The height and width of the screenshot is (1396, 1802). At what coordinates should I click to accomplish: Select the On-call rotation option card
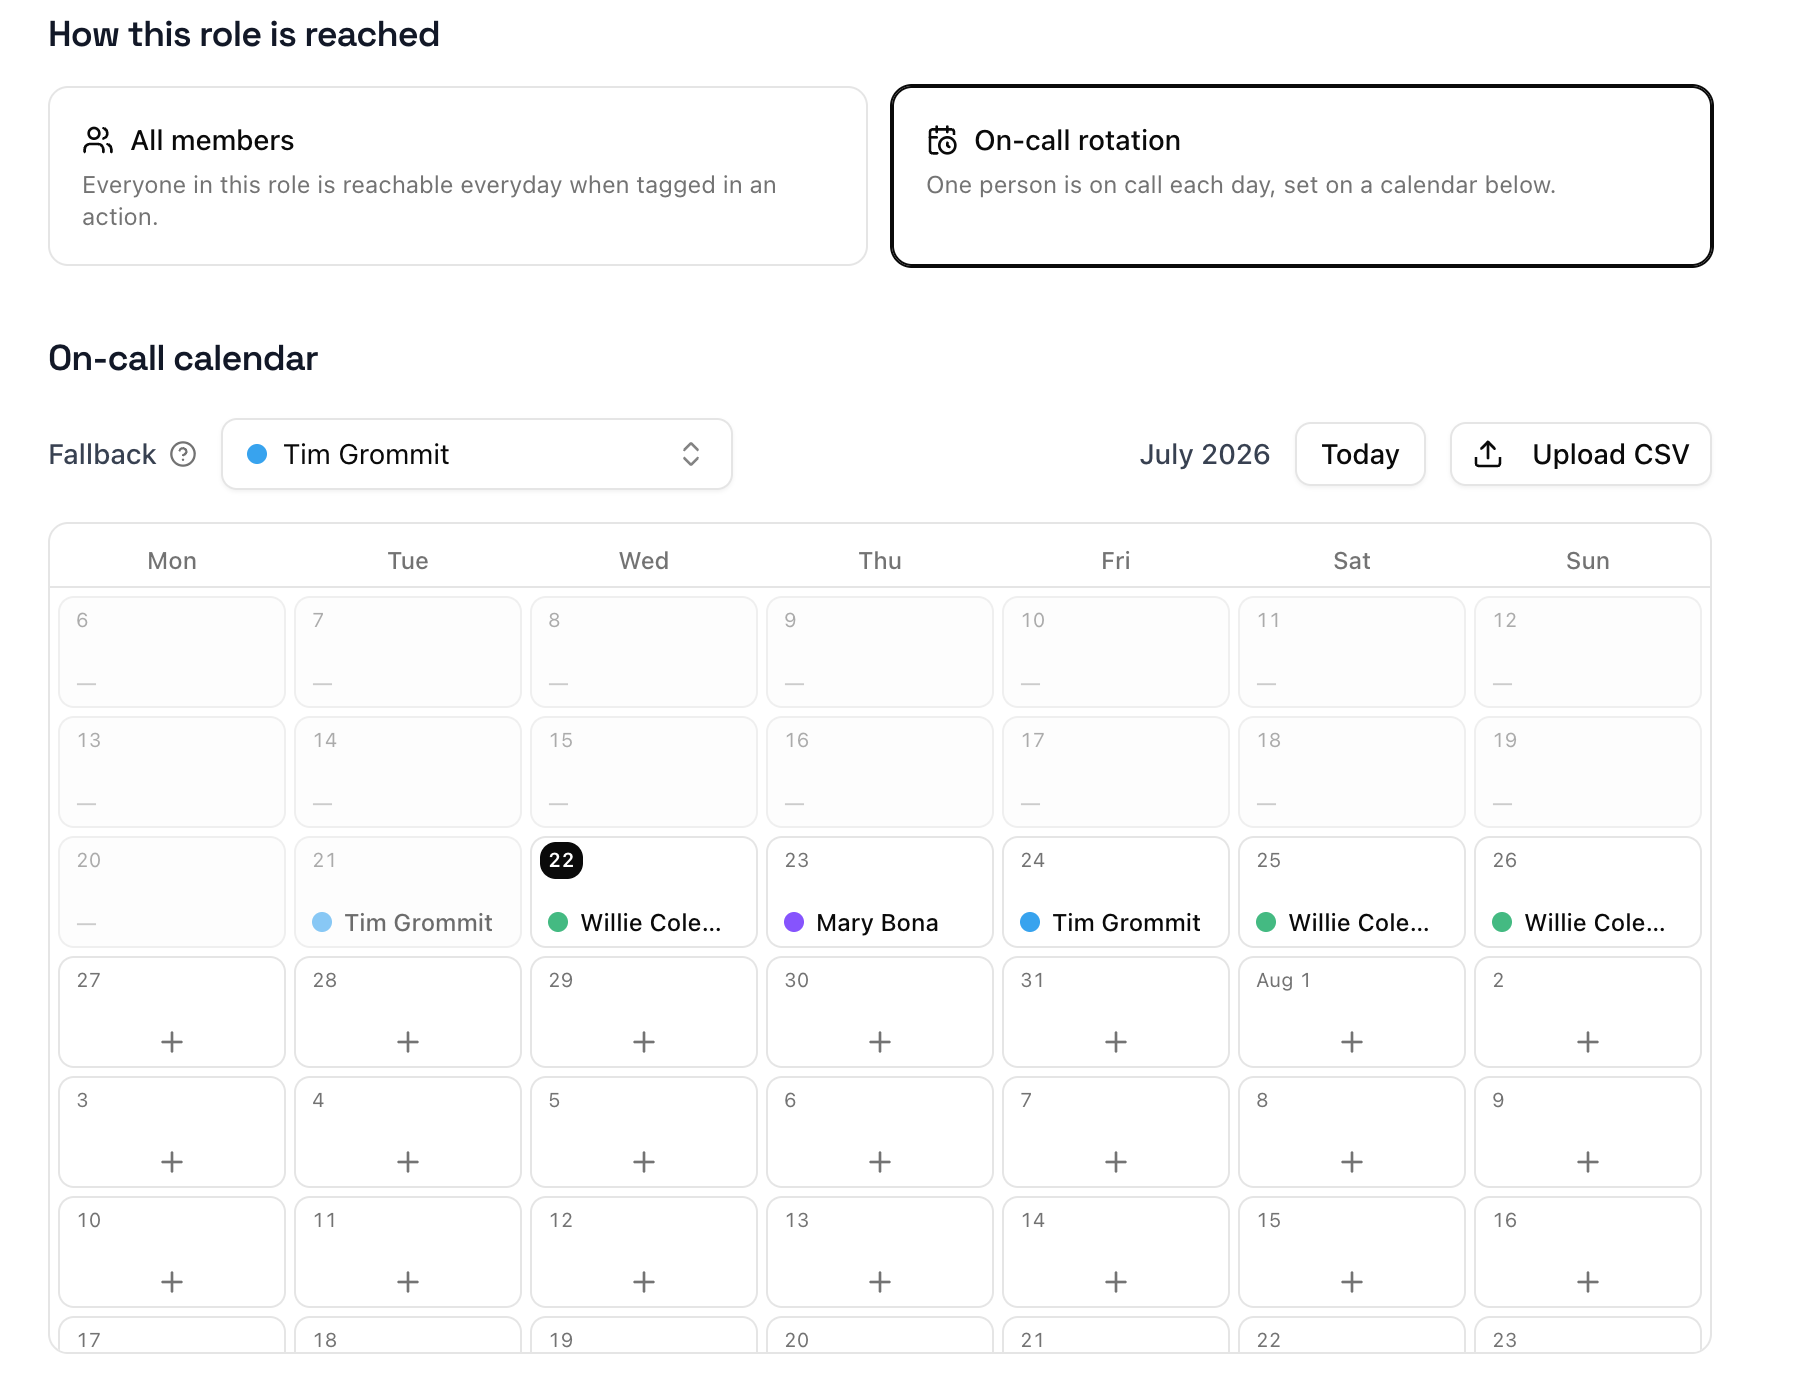pos(1302,176)
